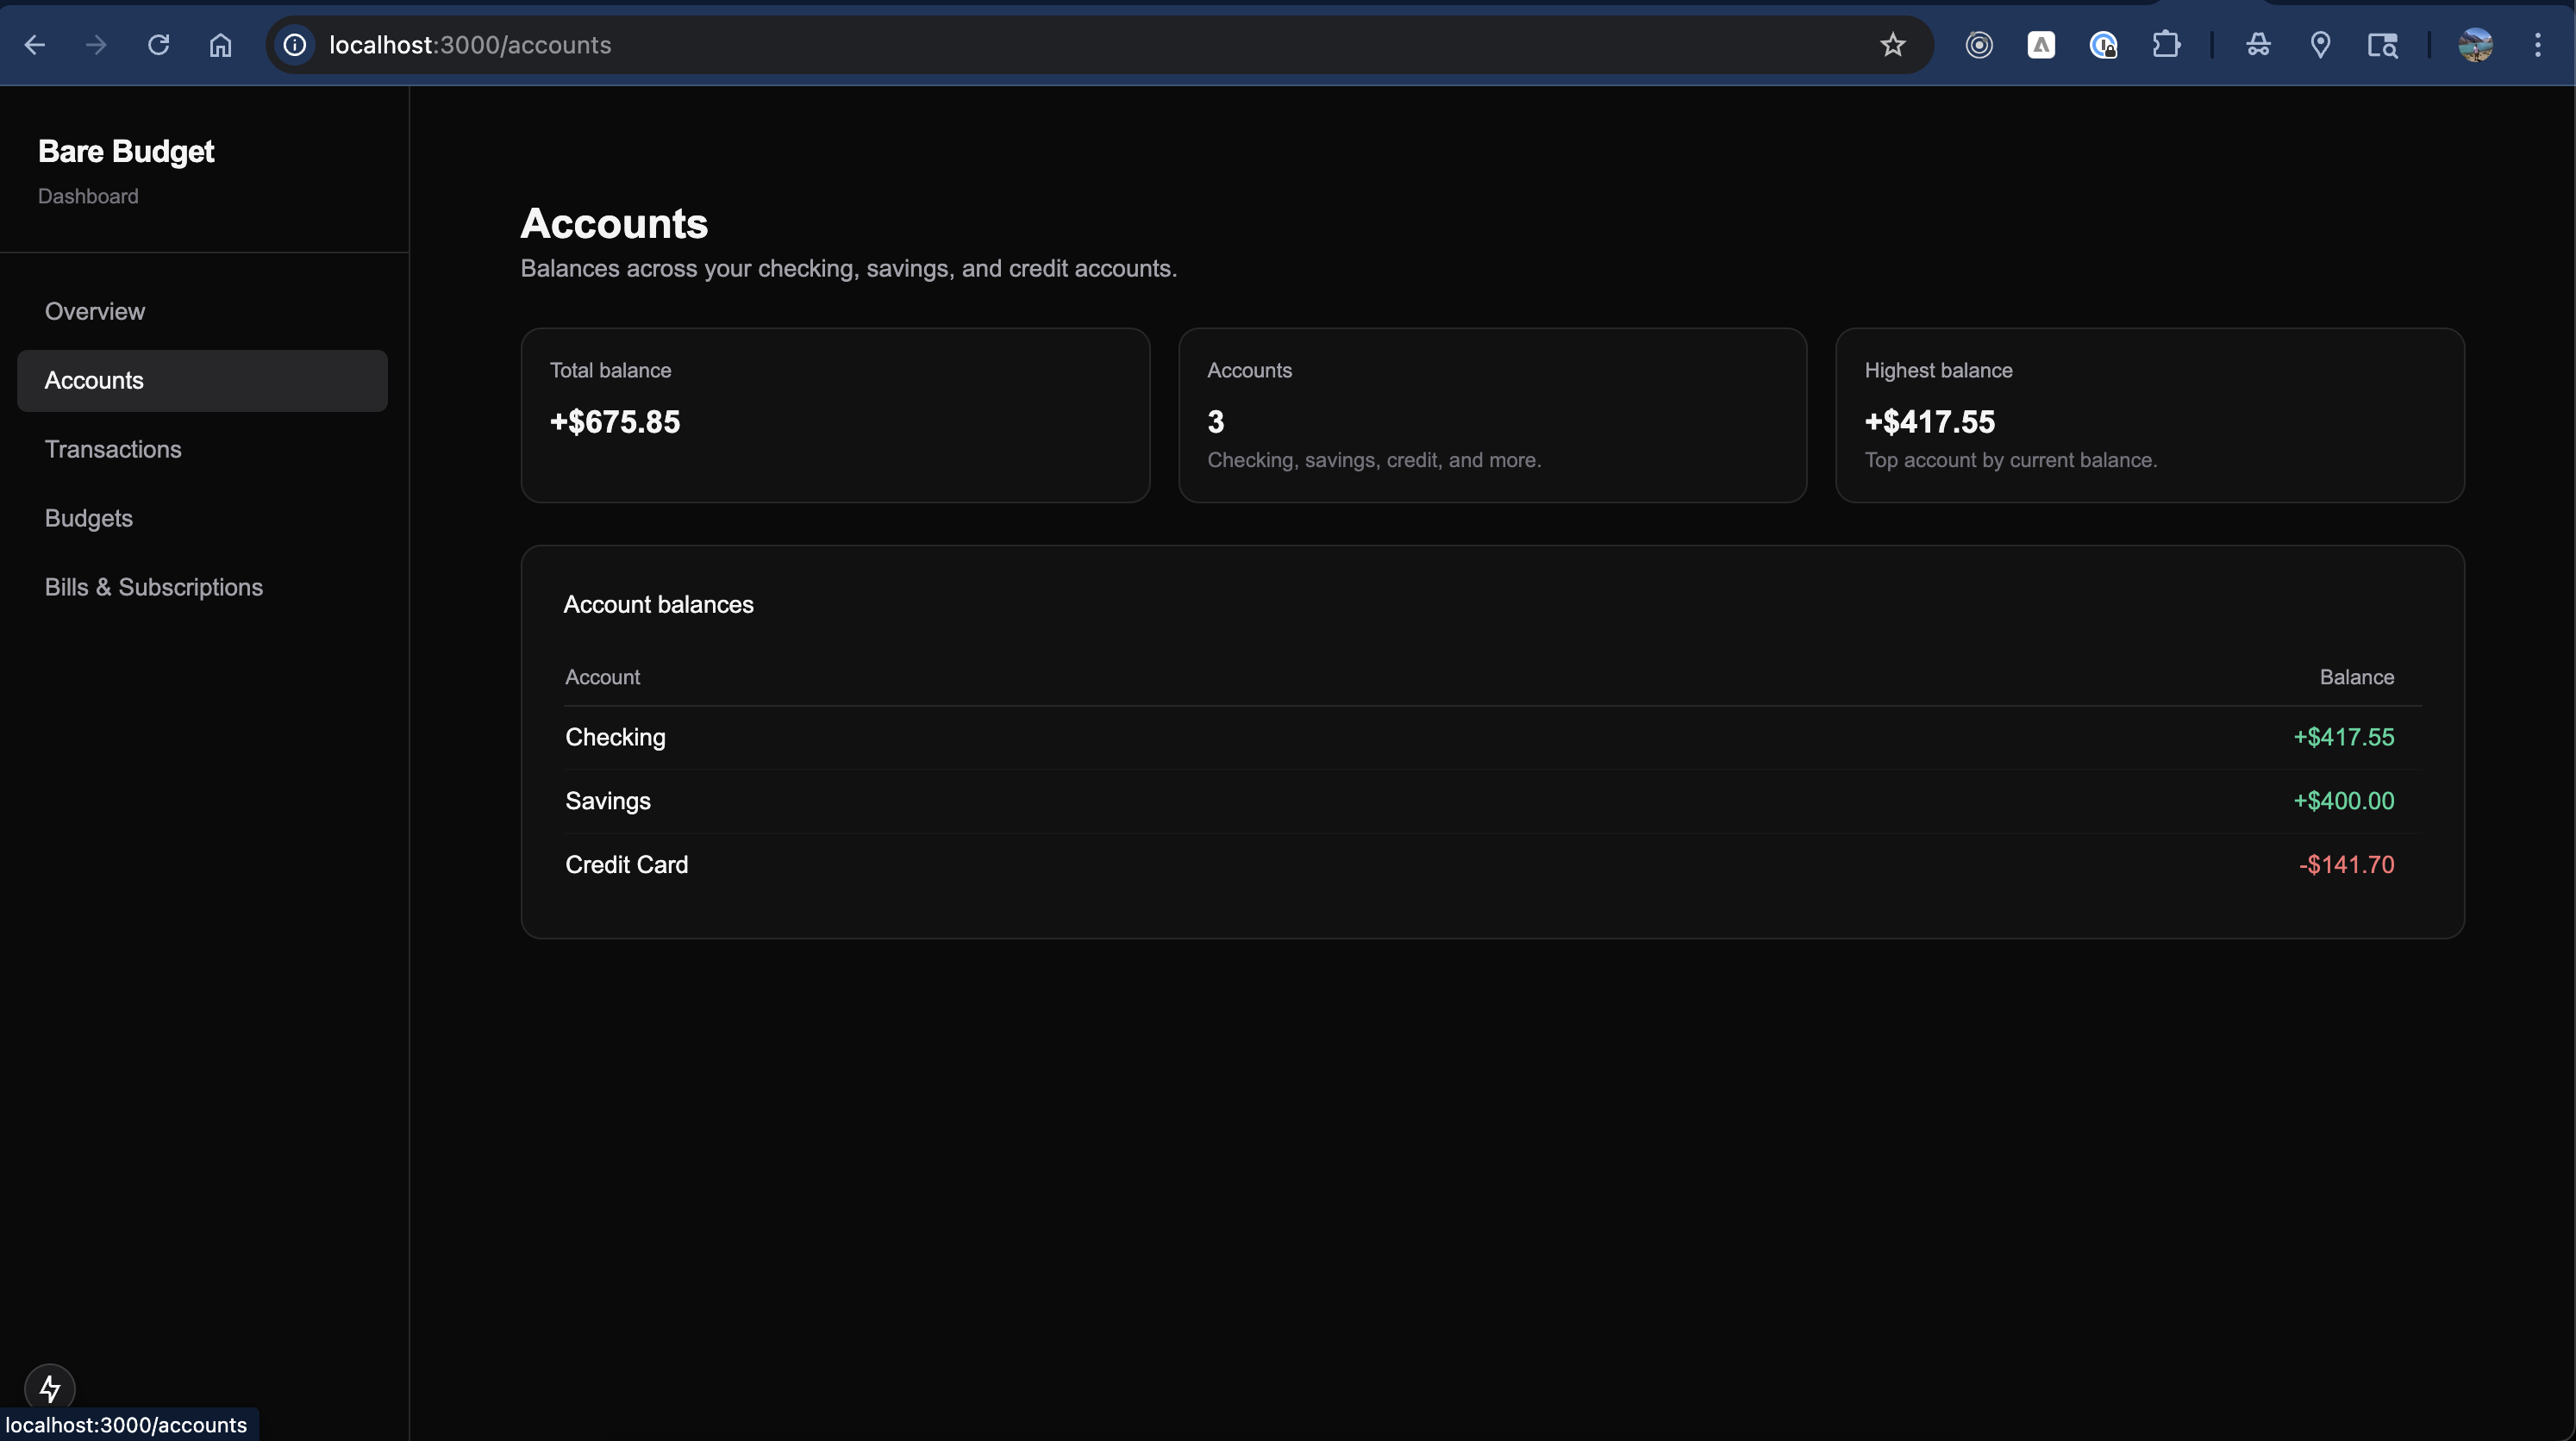Screen dimensions: 2576x1441
Task: Click the location pin extension icon
Action: [2320, 45]
